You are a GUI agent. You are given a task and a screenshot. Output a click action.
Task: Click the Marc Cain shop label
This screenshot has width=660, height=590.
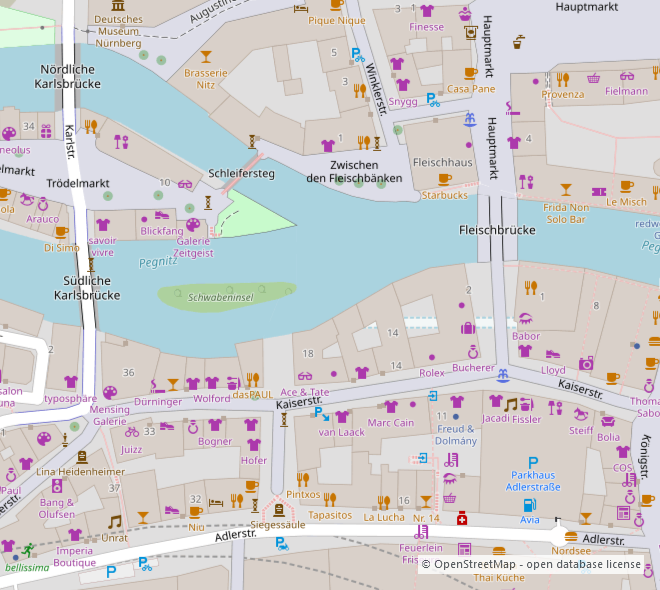click(x=391, y=423)
